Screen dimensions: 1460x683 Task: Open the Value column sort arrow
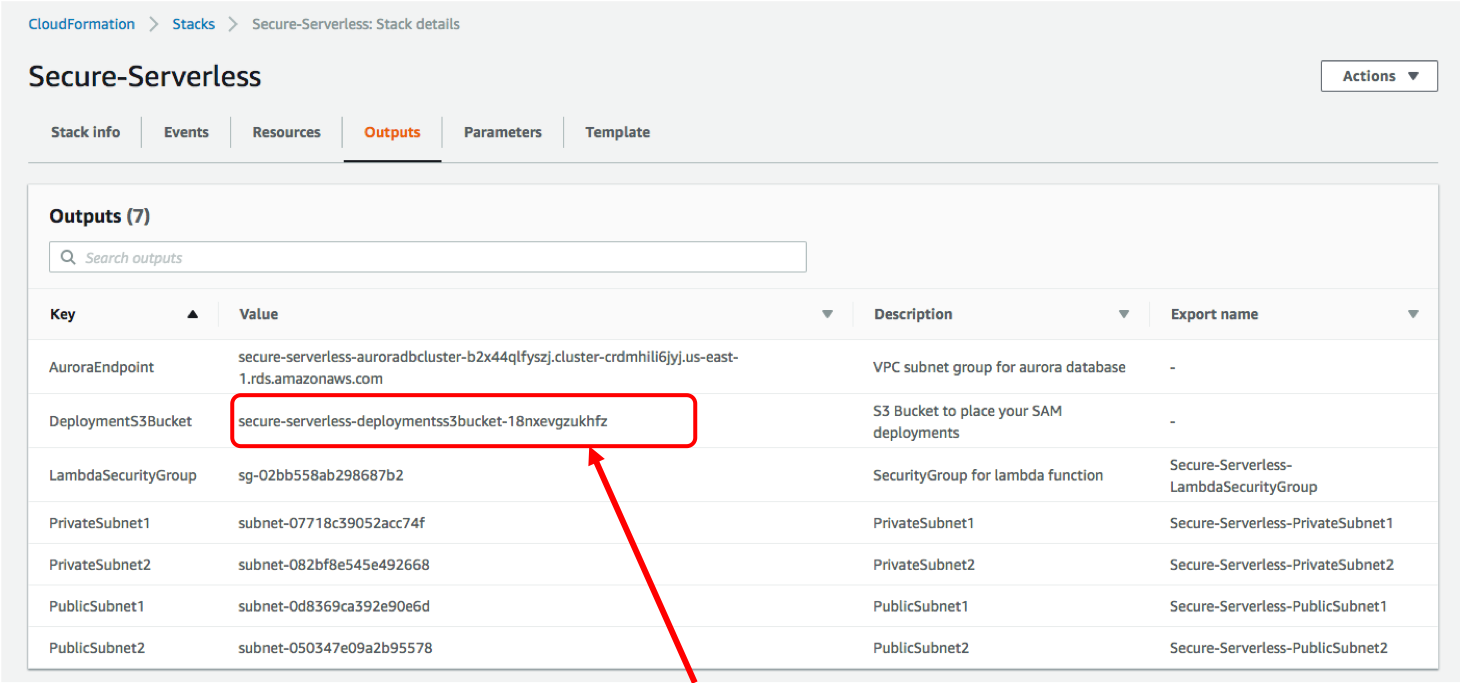(x=827, y=314)
